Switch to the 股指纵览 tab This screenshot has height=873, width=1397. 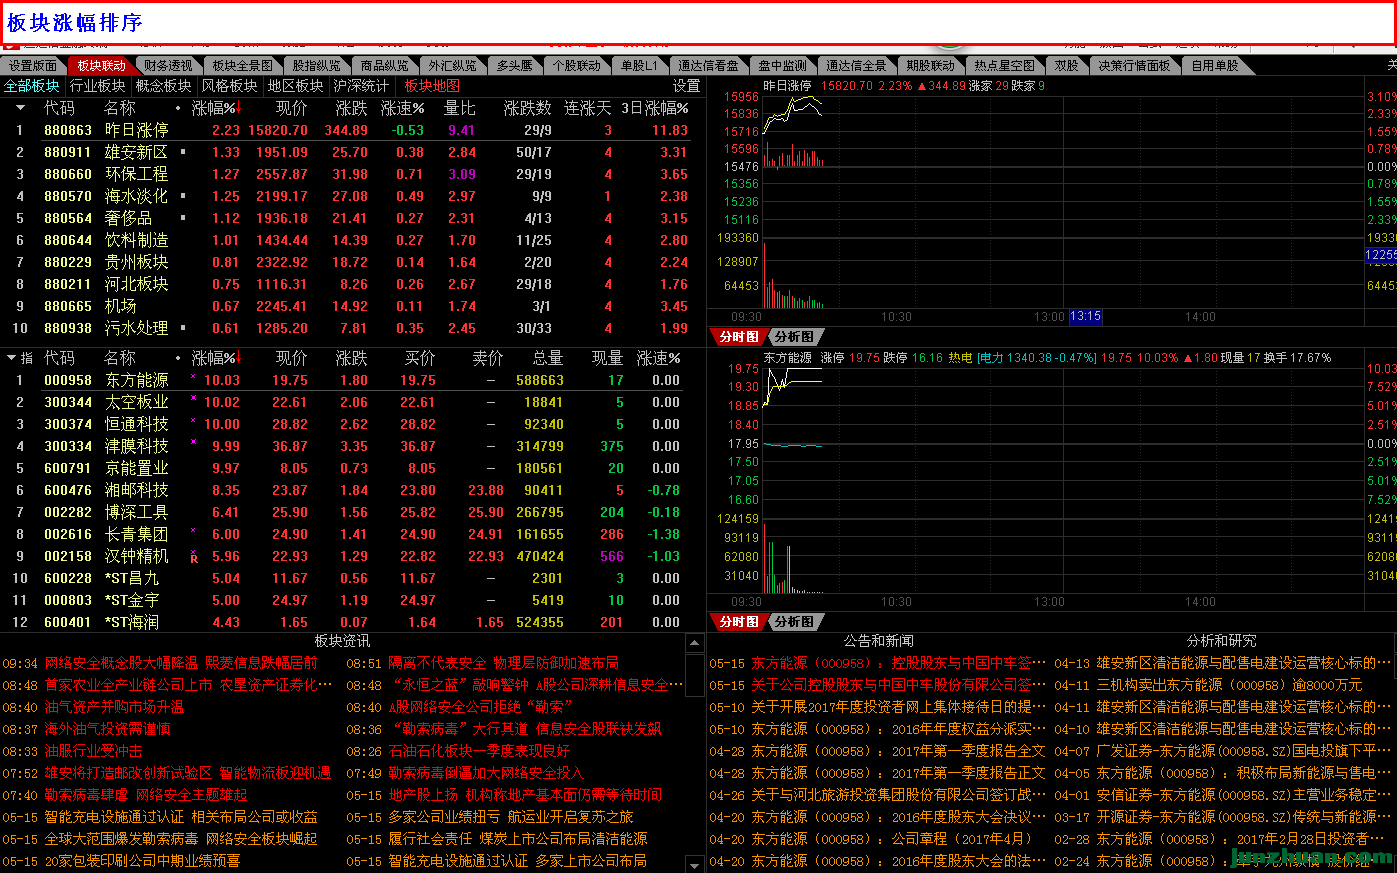tap(316, 65)
